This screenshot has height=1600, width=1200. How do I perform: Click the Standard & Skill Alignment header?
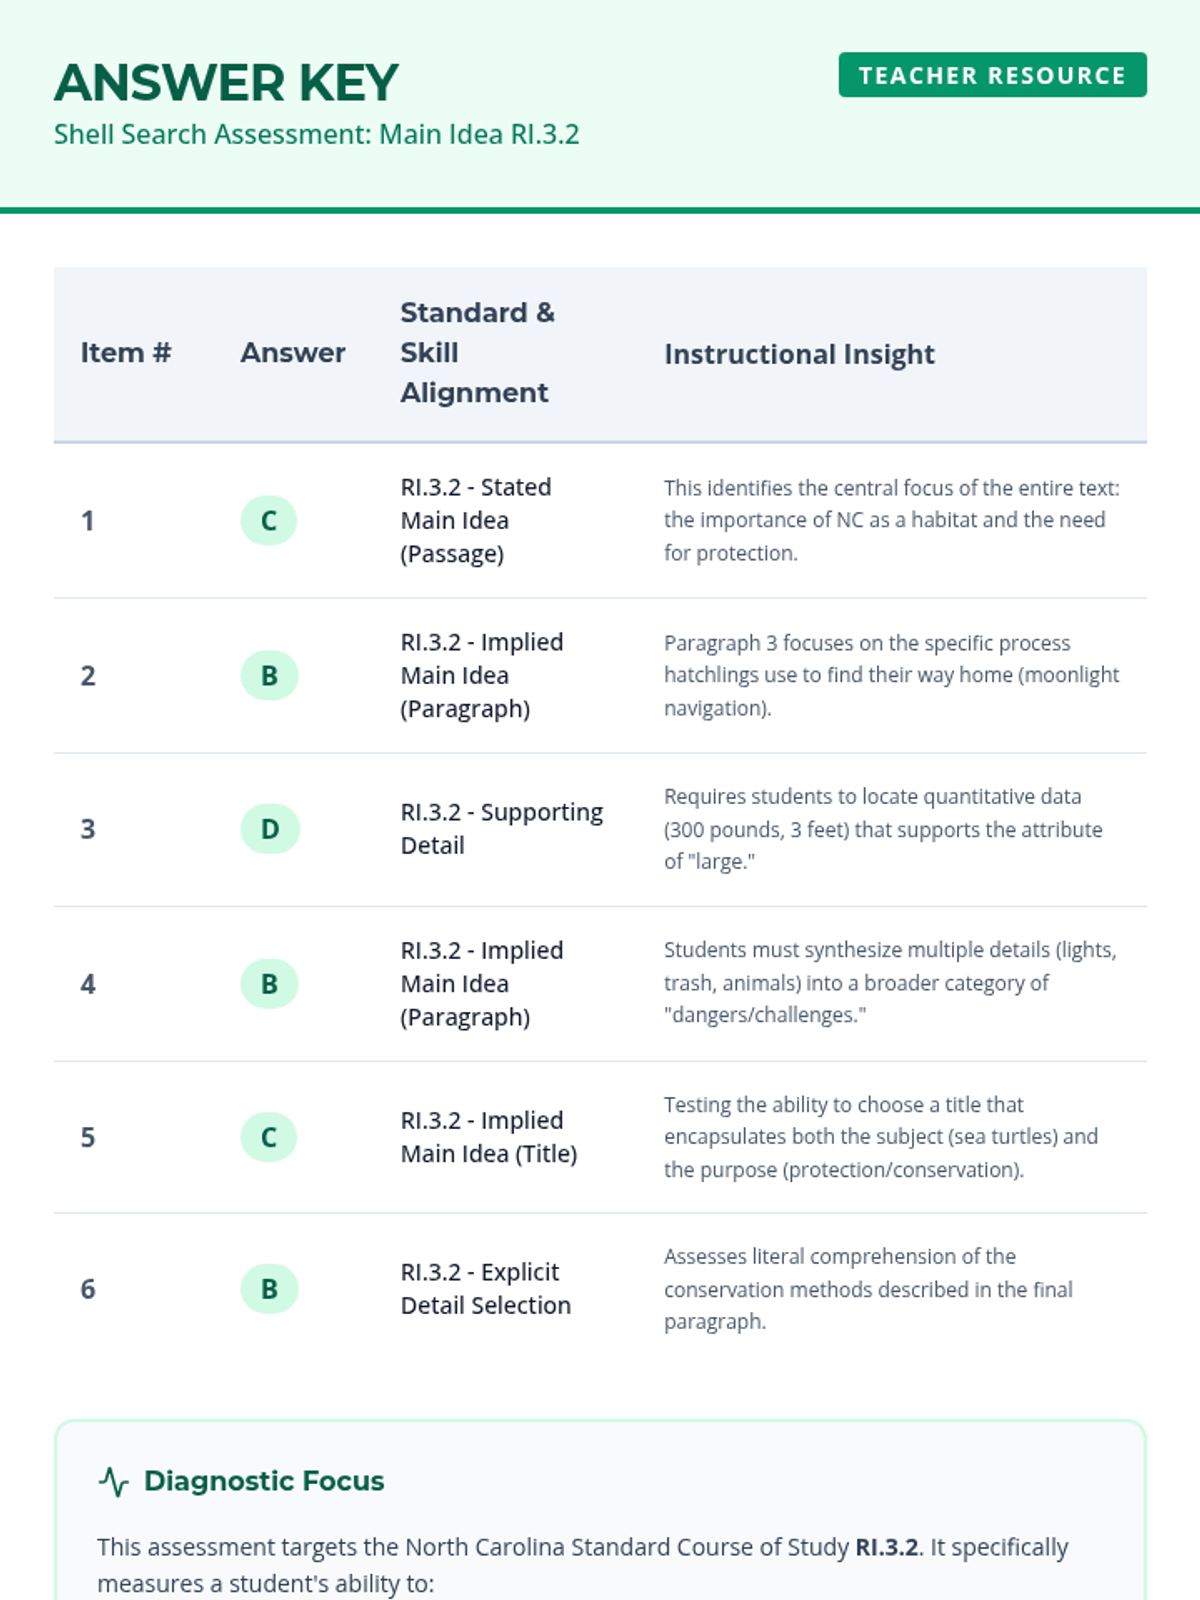pyautogui.click(x=477, y=353)
